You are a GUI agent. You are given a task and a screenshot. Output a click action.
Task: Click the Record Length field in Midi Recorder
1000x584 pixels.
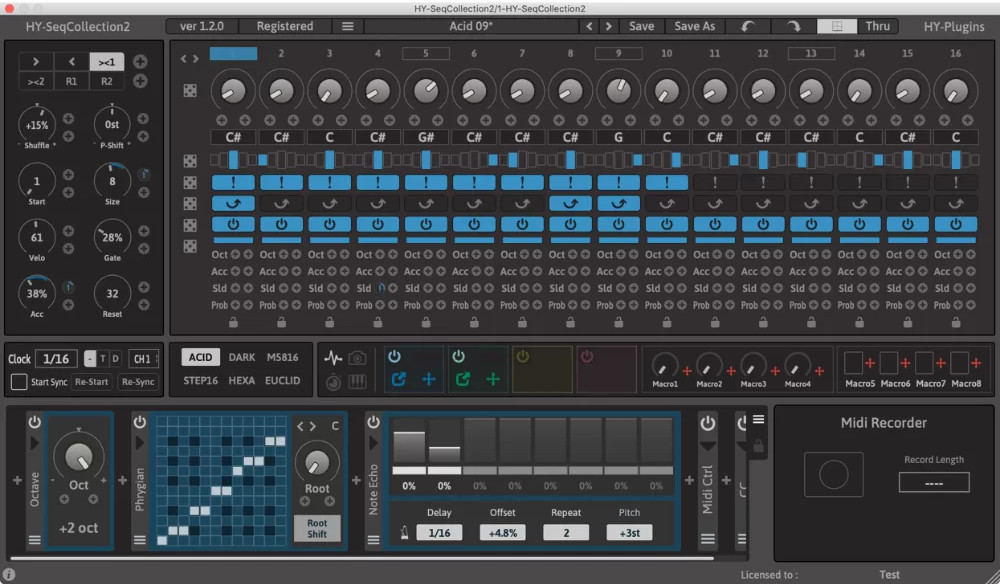click(934, 481)
